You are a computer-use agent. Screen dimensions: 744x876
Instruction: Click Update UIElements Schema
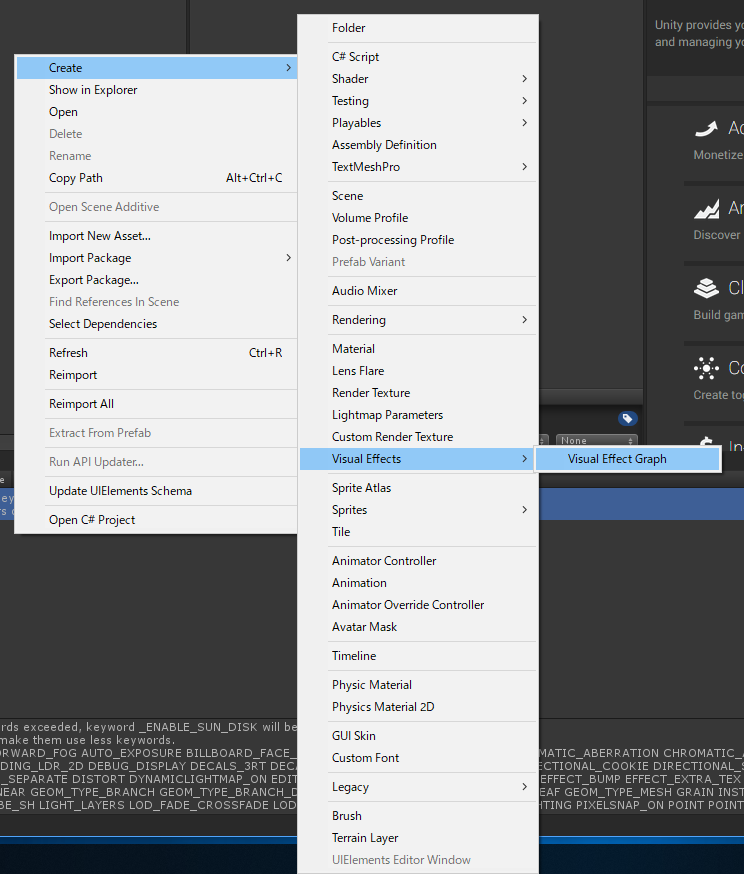(x=156, y=491)
